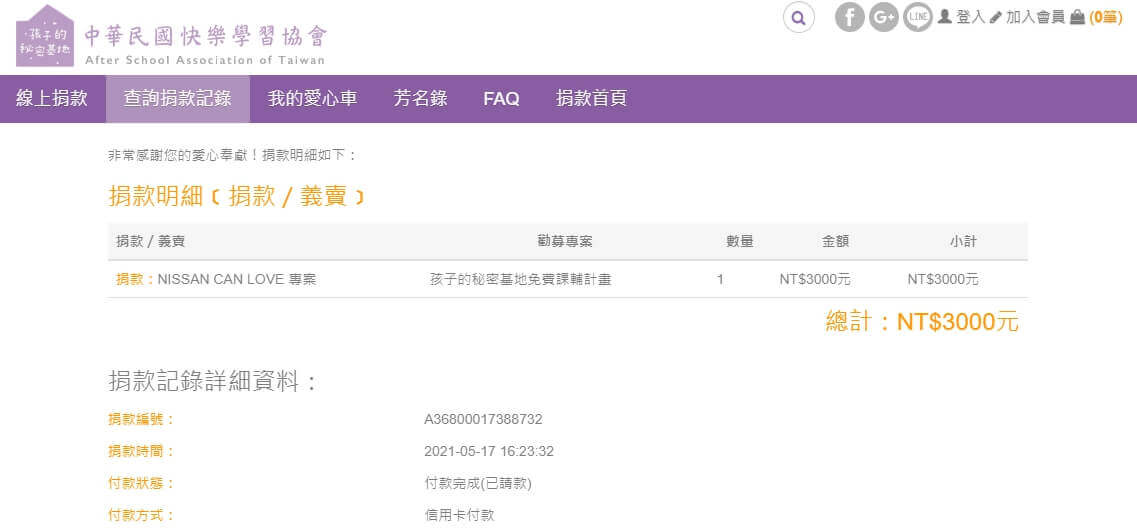Click the pencil icon beside 加入會員
1137x532 pixels.
click(995, 17)
